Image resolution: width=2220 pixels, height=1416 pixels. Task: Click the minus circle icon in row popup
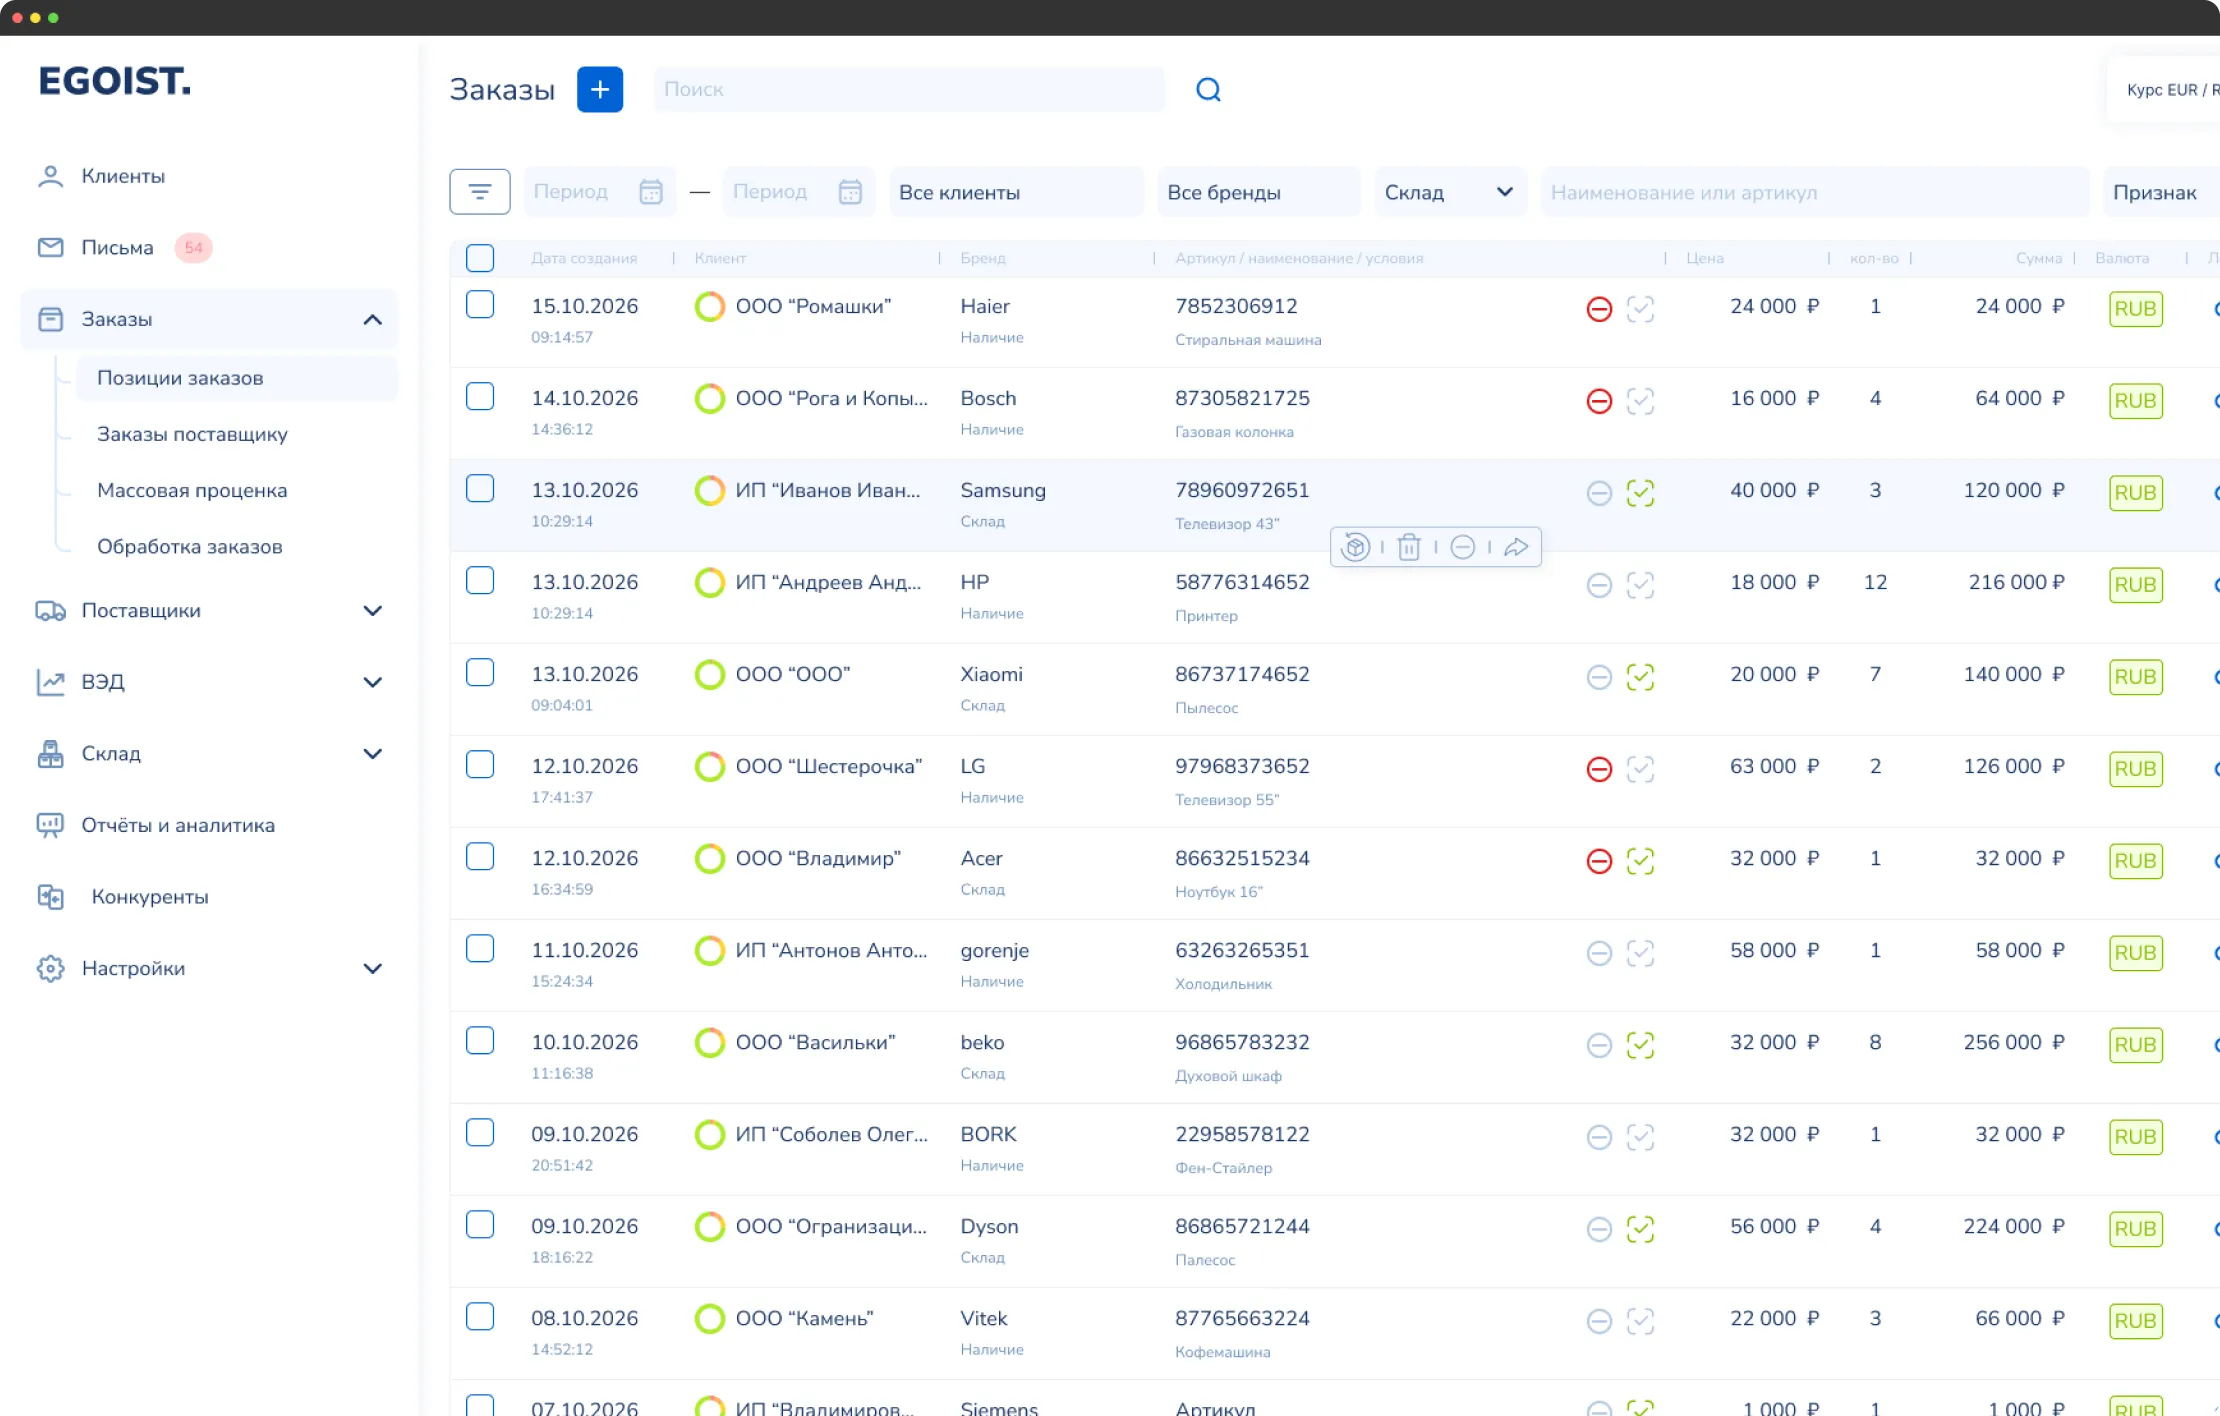point(1462,547)
